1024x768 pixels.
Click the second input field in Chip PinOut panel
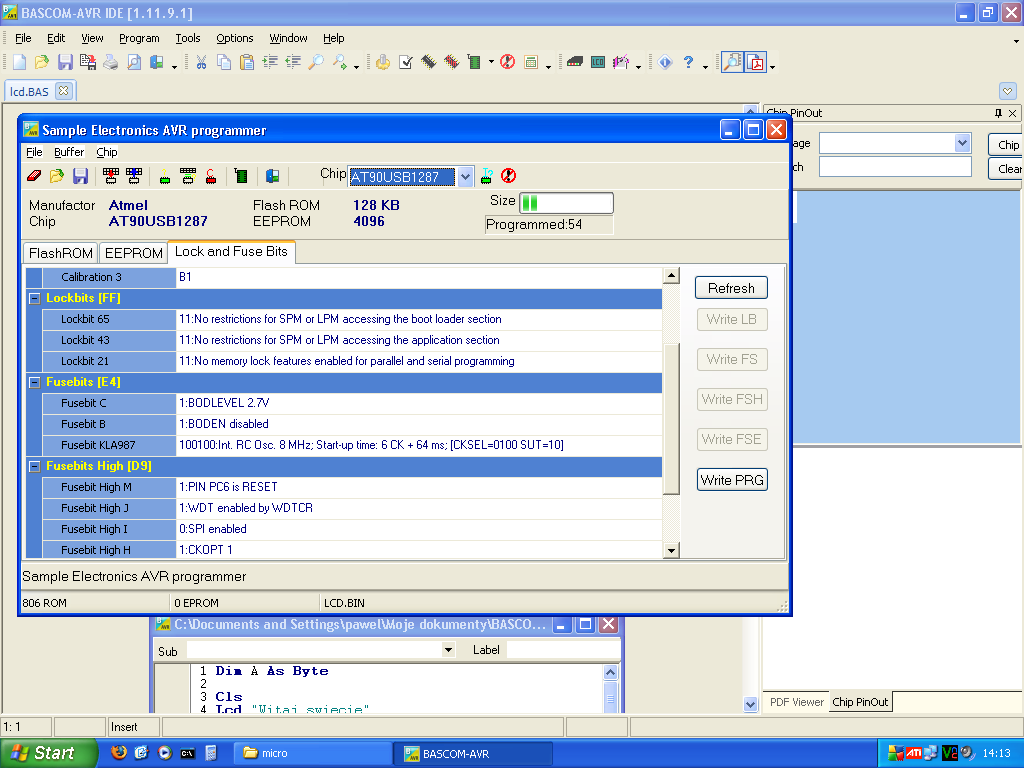895,167
